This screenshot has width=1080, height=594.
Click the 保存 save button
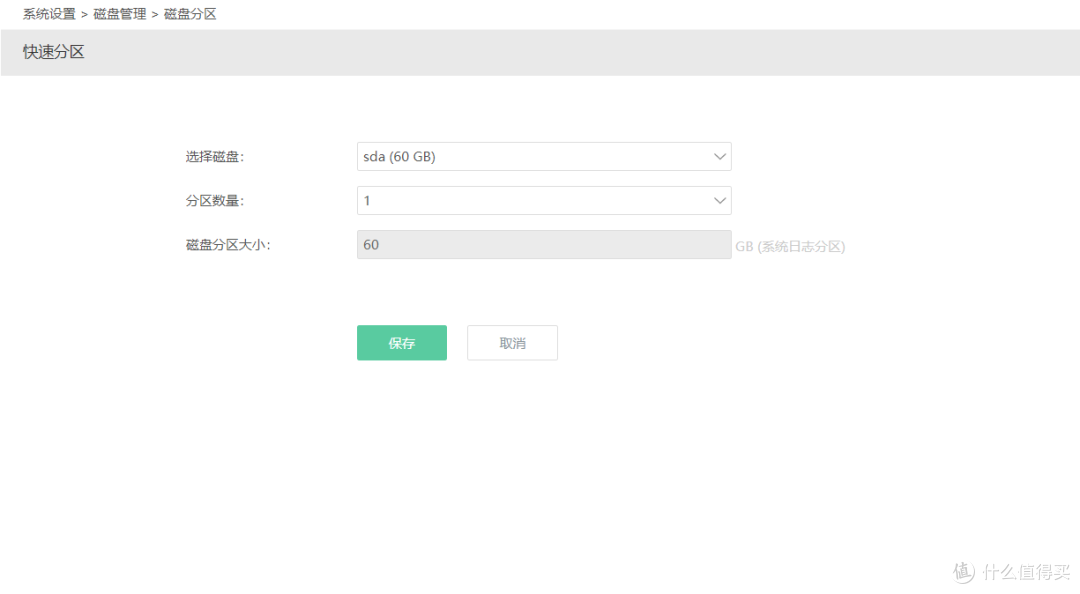pyautogui.click(x=401, y=342)
